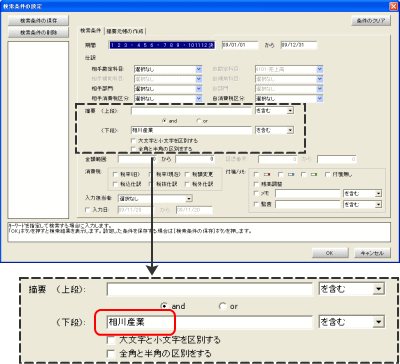
Task: Click the 検索条件の保存 button
Action: [38, 21]
